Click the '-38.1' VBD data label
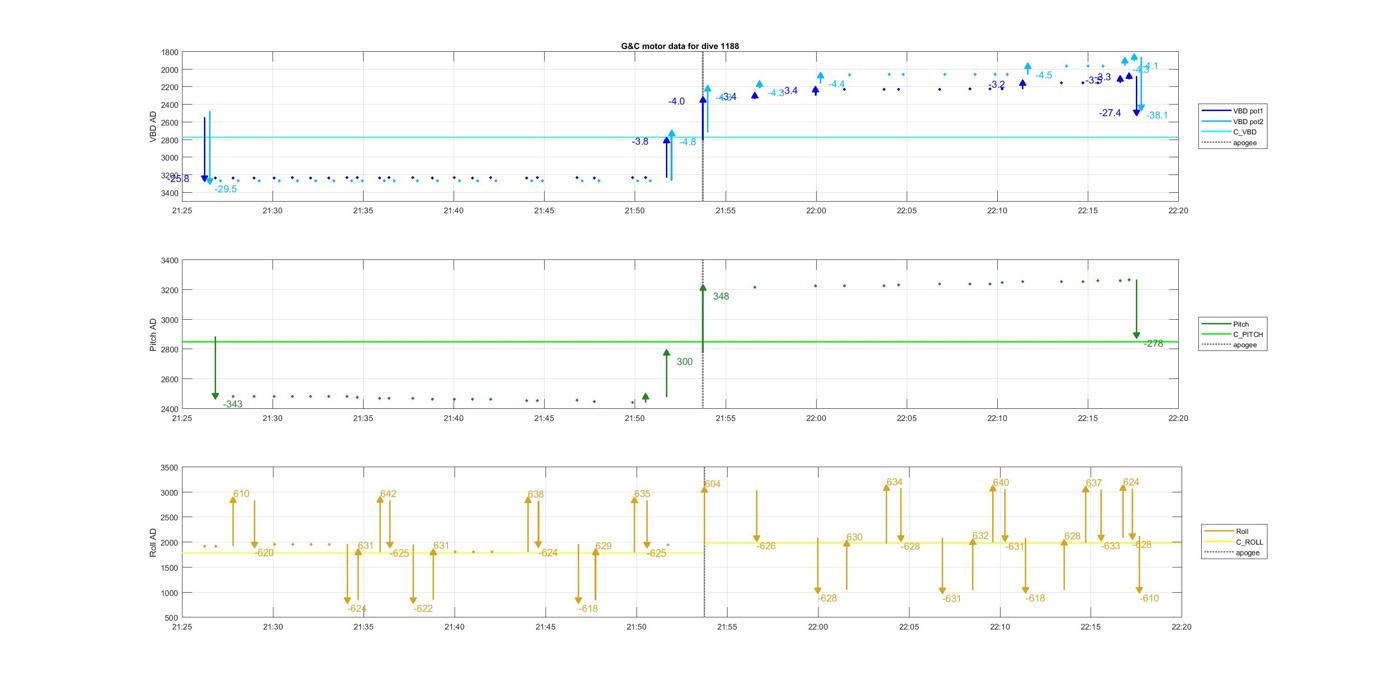 (x=1157, y=115)
